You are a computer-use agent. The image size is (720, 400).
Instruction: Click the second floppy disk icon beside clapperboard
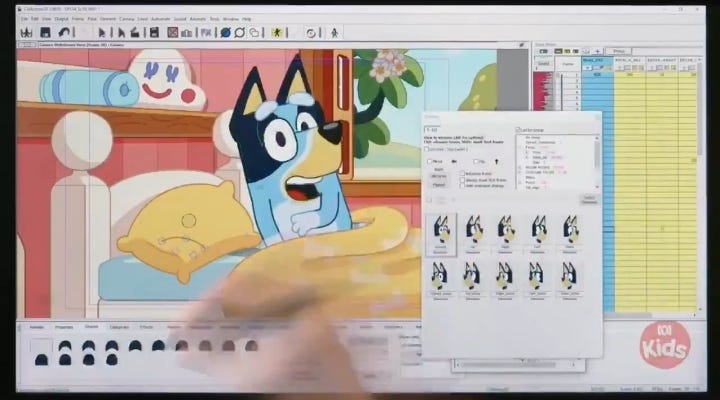[x=154, y=33]
